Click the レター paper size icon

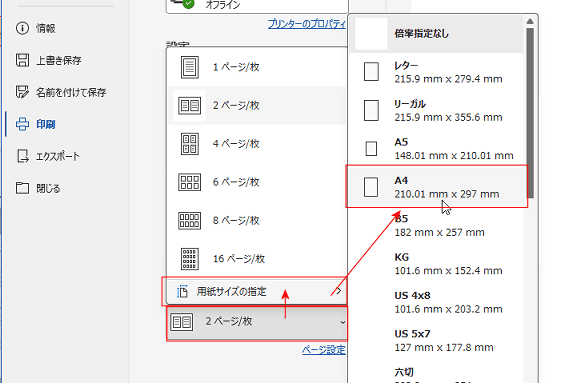tap(371, 72)
